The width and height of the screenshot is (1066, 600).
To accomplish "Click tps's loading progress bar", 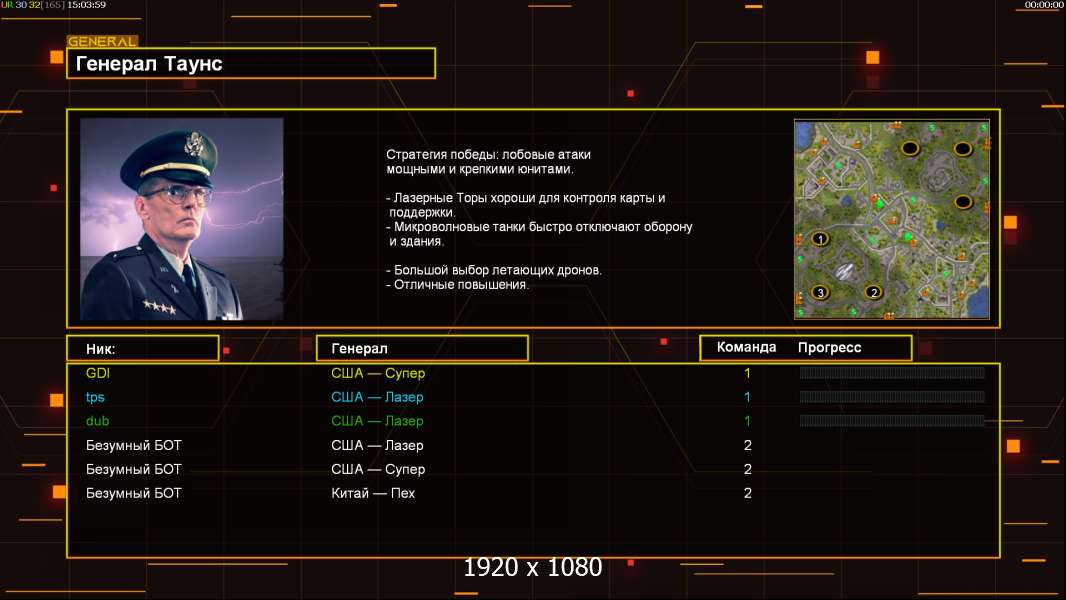I will click(x=892, y=397).
